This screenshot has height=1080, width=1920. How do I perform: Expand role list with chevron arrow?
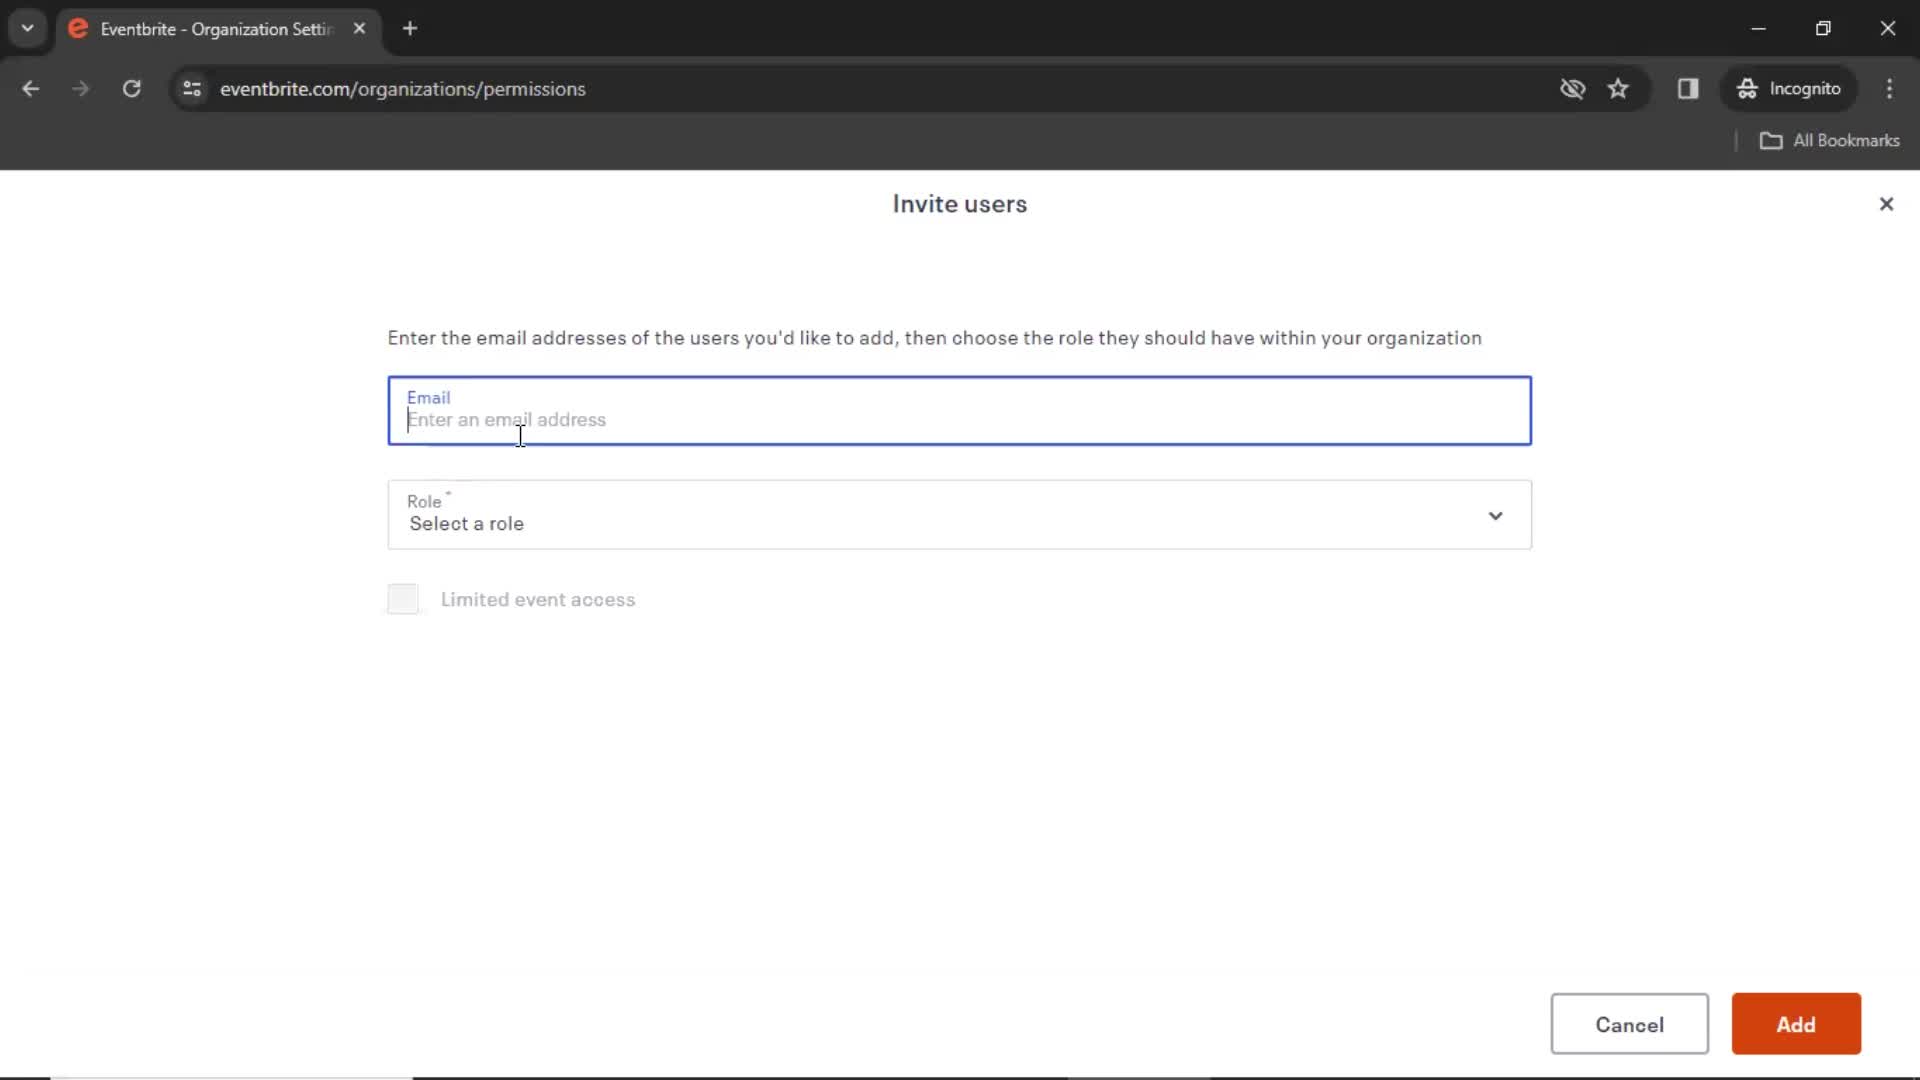click(x=1495, y=516)
